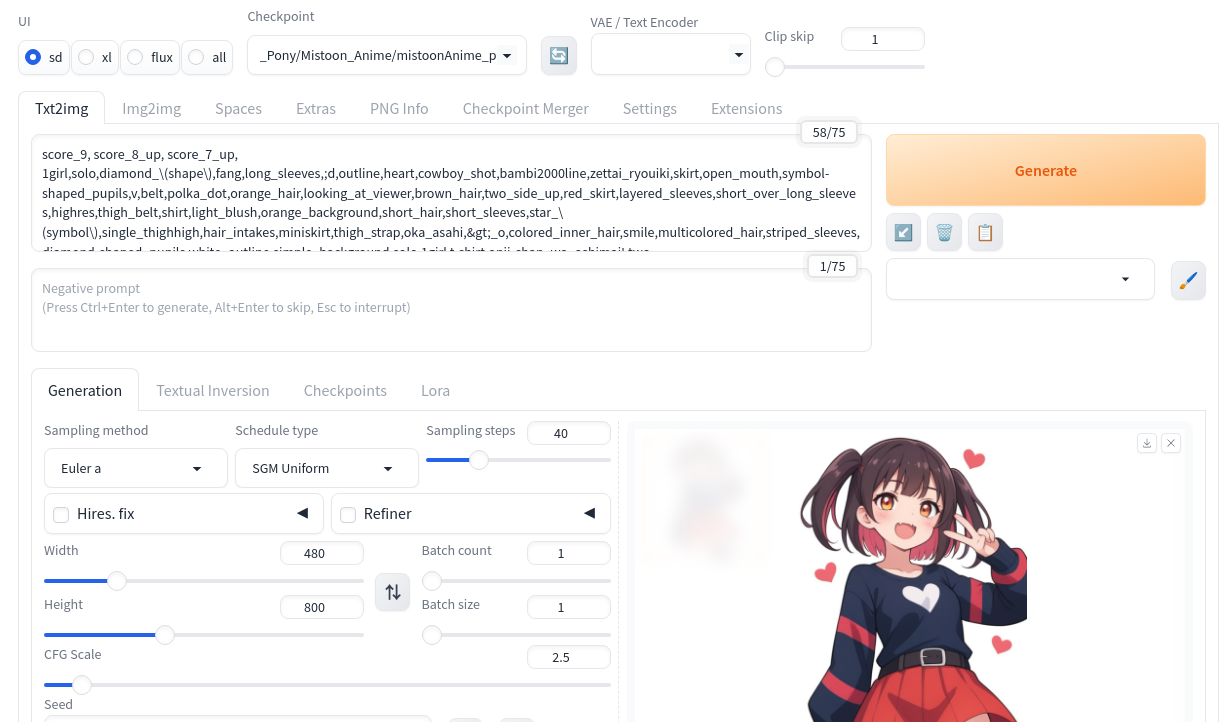Adjust the Width slider
Viewport: 1231px width, 722px height.
coord(204,581)
